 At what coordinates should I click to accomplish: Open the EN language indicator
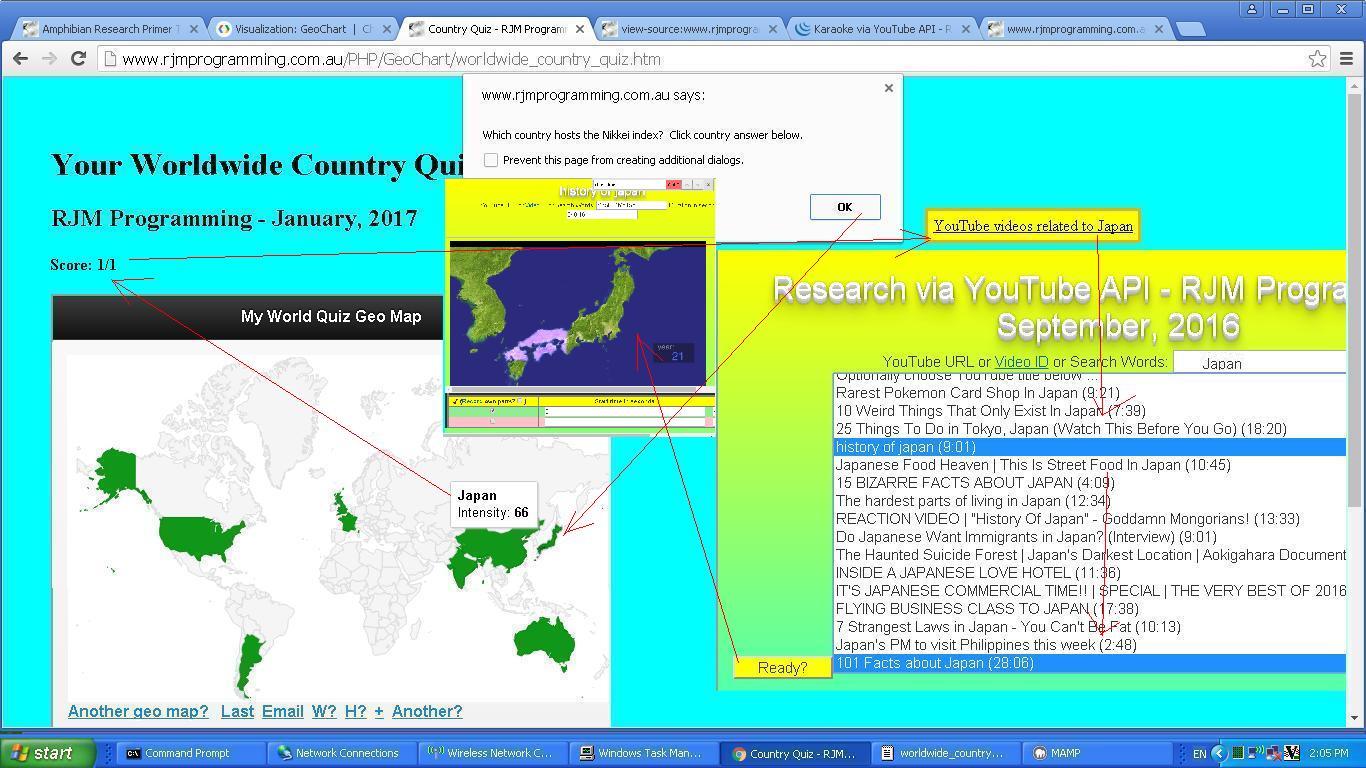1199,753
